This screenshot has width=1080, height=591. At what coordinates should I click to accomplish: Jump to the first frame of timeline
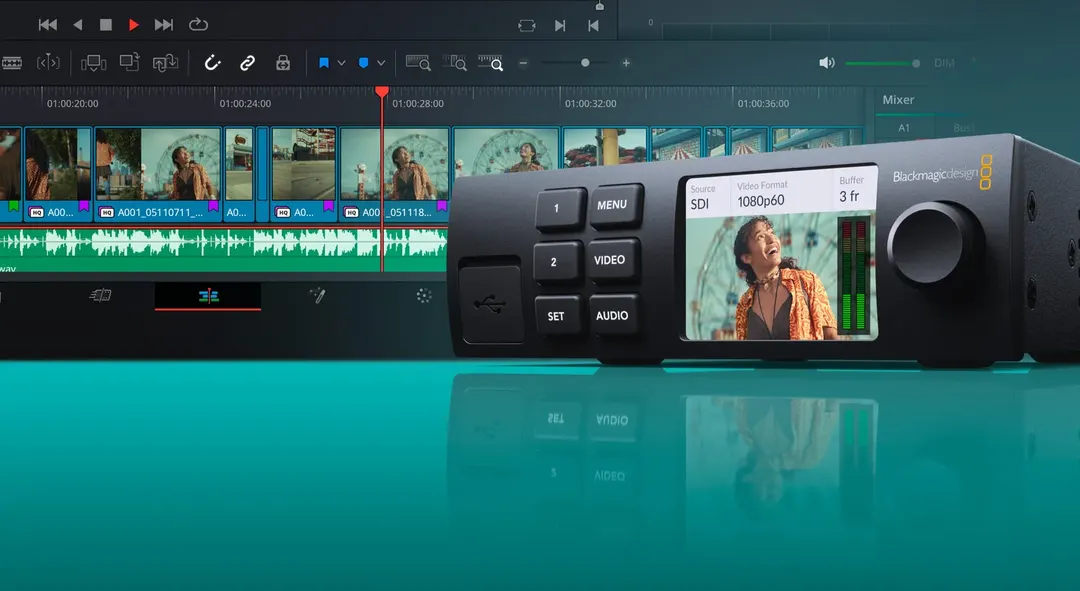point(48,25)
